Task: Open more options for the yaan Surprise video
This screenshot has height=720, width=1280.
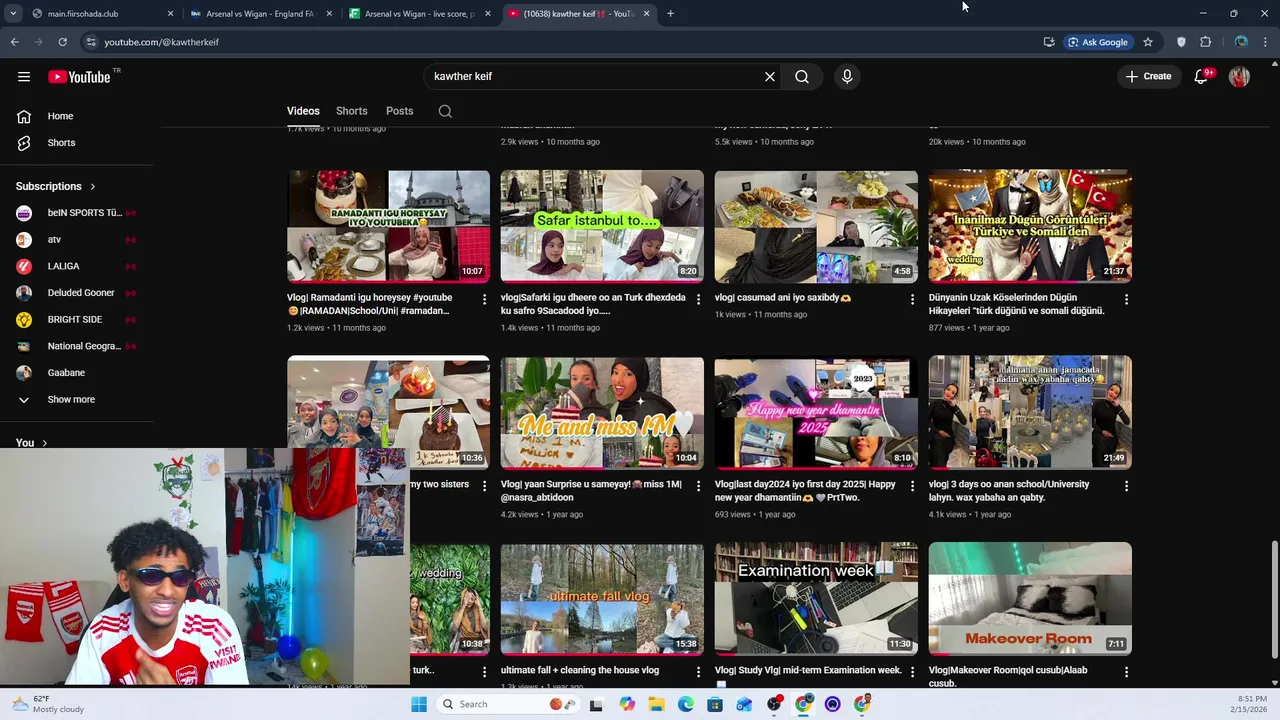Action: pos(698,486)
